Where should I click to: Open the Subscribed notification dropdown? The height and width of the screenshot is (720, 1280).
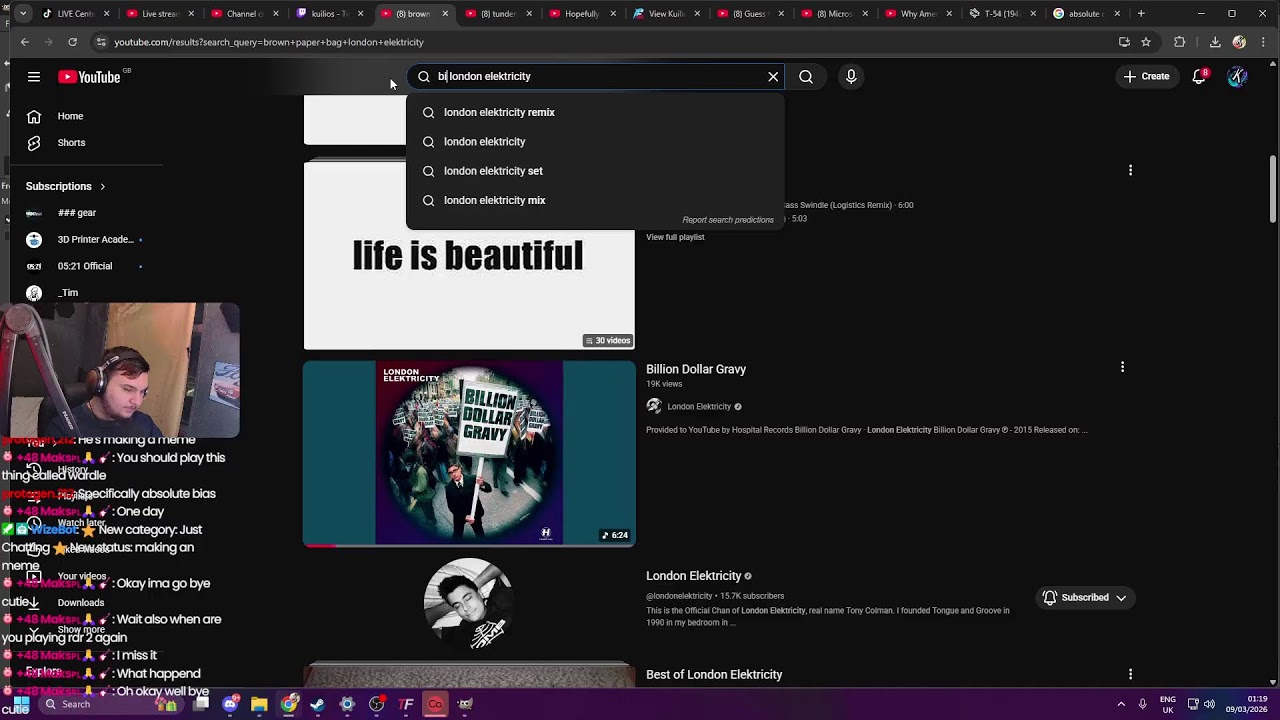[1084, 598]
